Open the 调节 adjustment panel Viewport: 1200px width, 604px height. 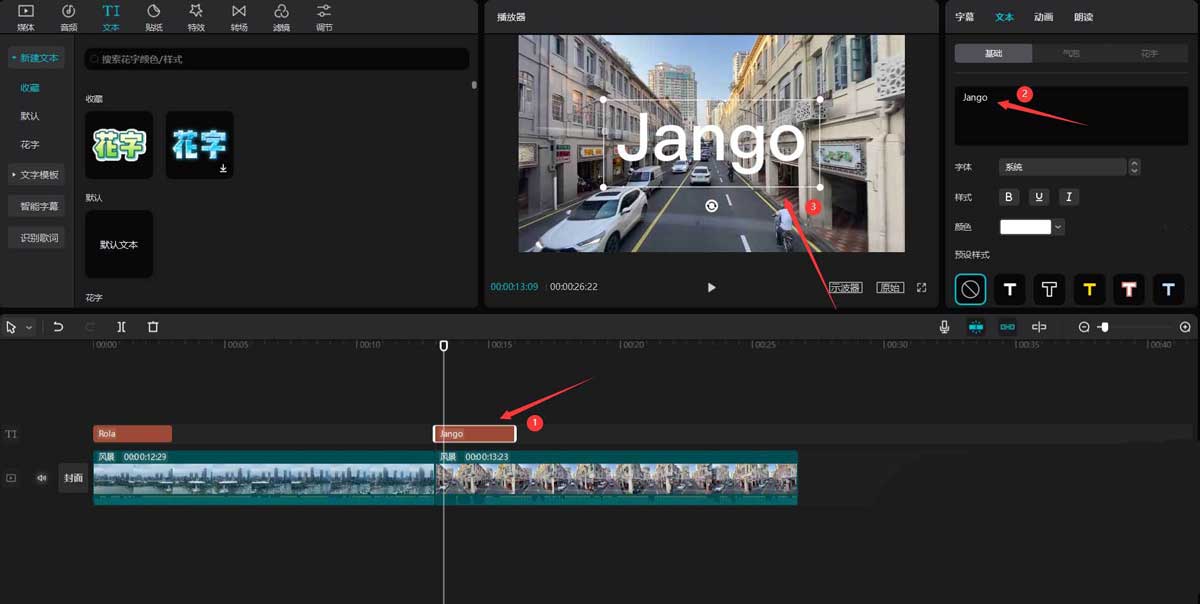pos(323,17)
